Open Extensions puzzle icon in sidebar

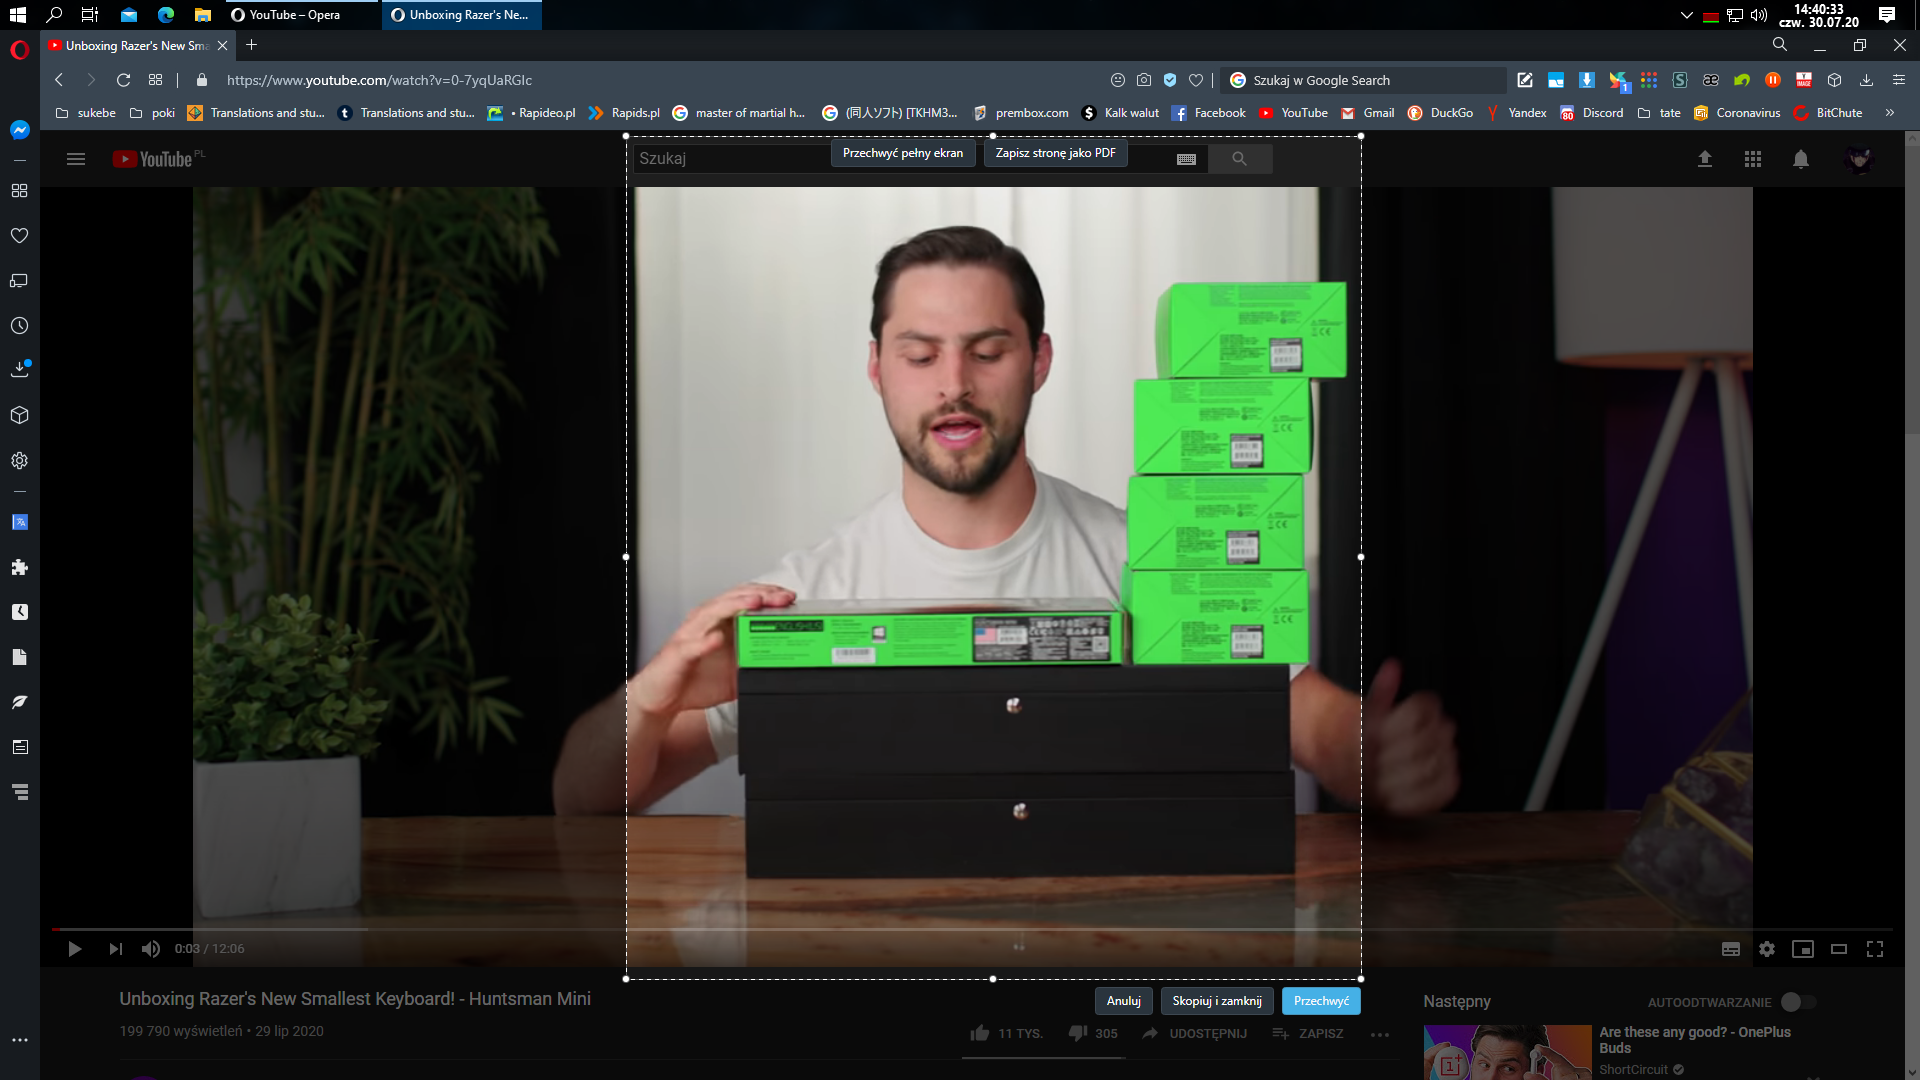click(19, 567)
